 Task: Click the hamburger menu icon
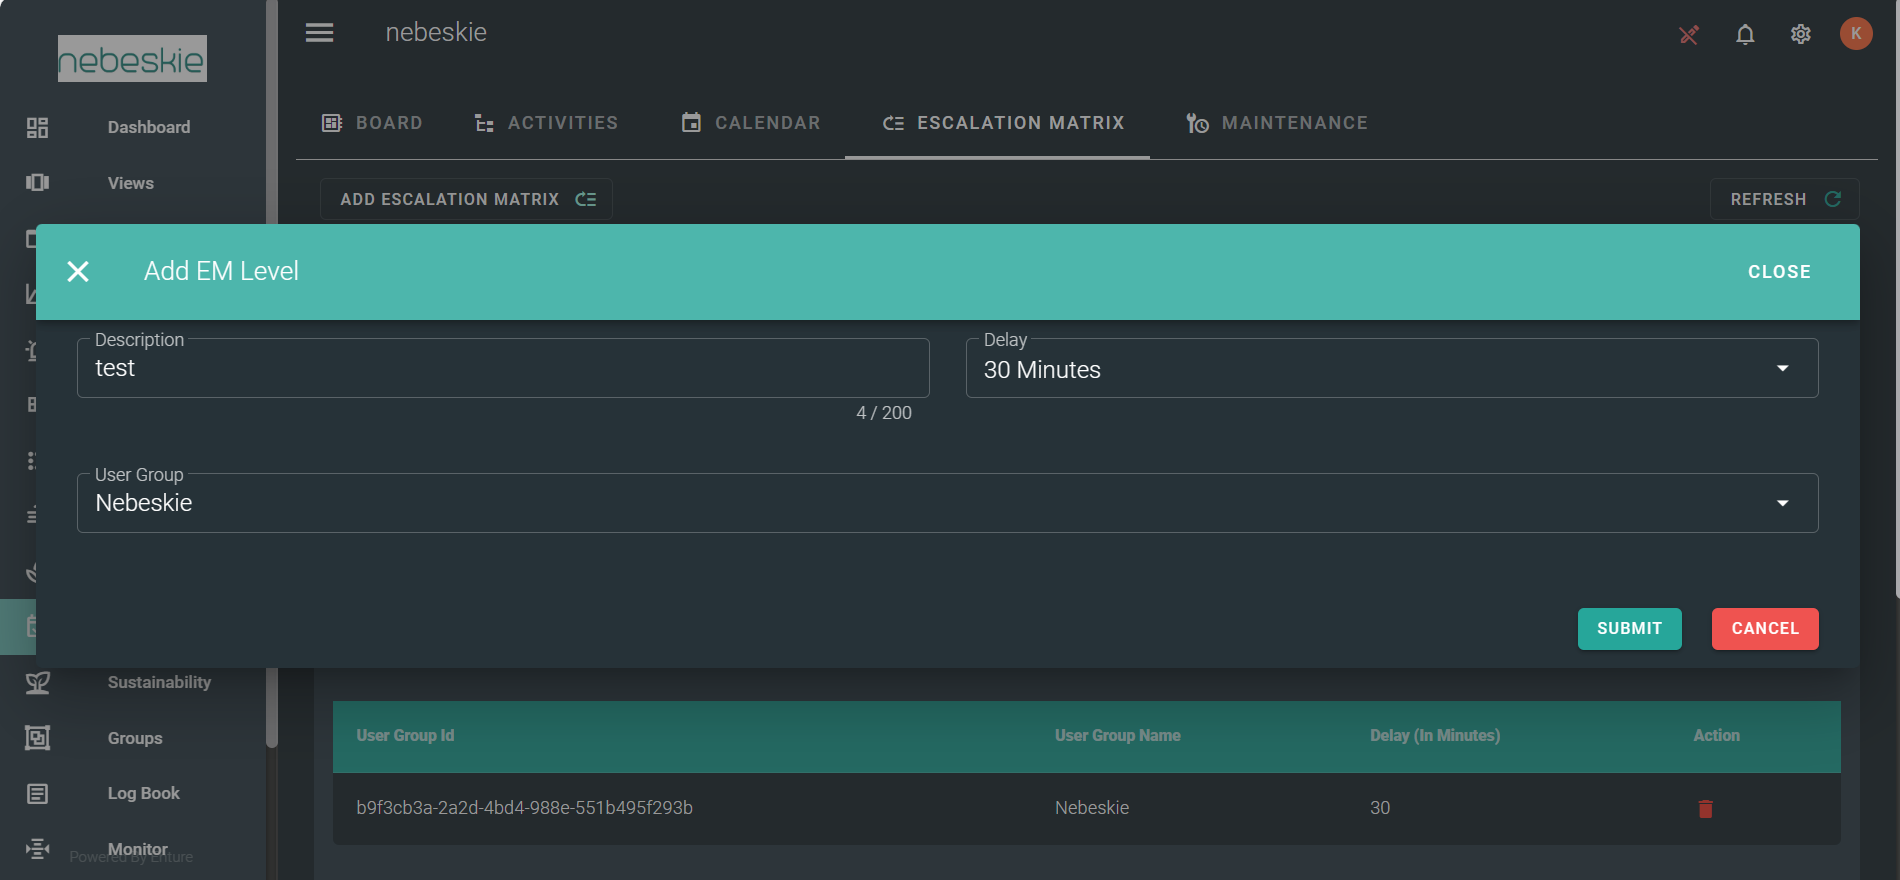319,33
